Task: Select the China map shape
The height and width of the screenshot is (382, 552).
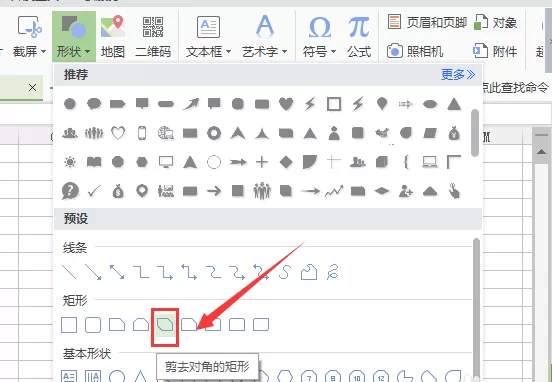Action: click(382, 133)
